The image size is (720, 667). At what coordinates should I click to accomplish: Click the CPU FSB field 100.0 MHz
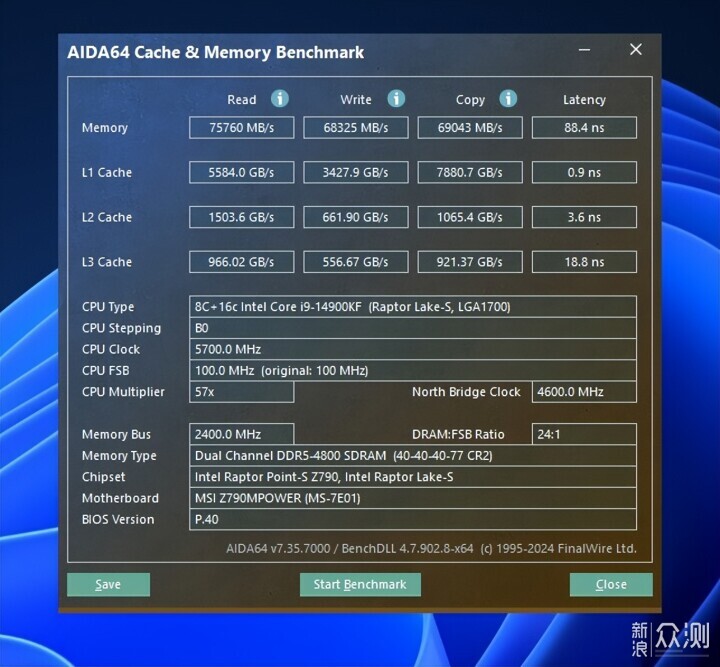[x=413, y=370]
